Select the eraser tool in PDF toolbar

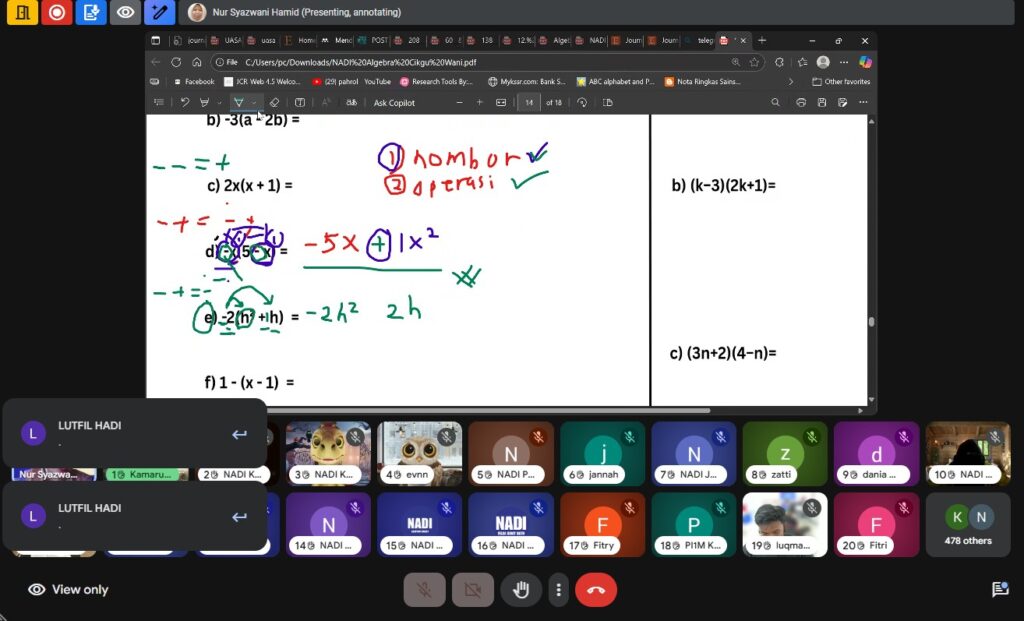tap(274, 102)
